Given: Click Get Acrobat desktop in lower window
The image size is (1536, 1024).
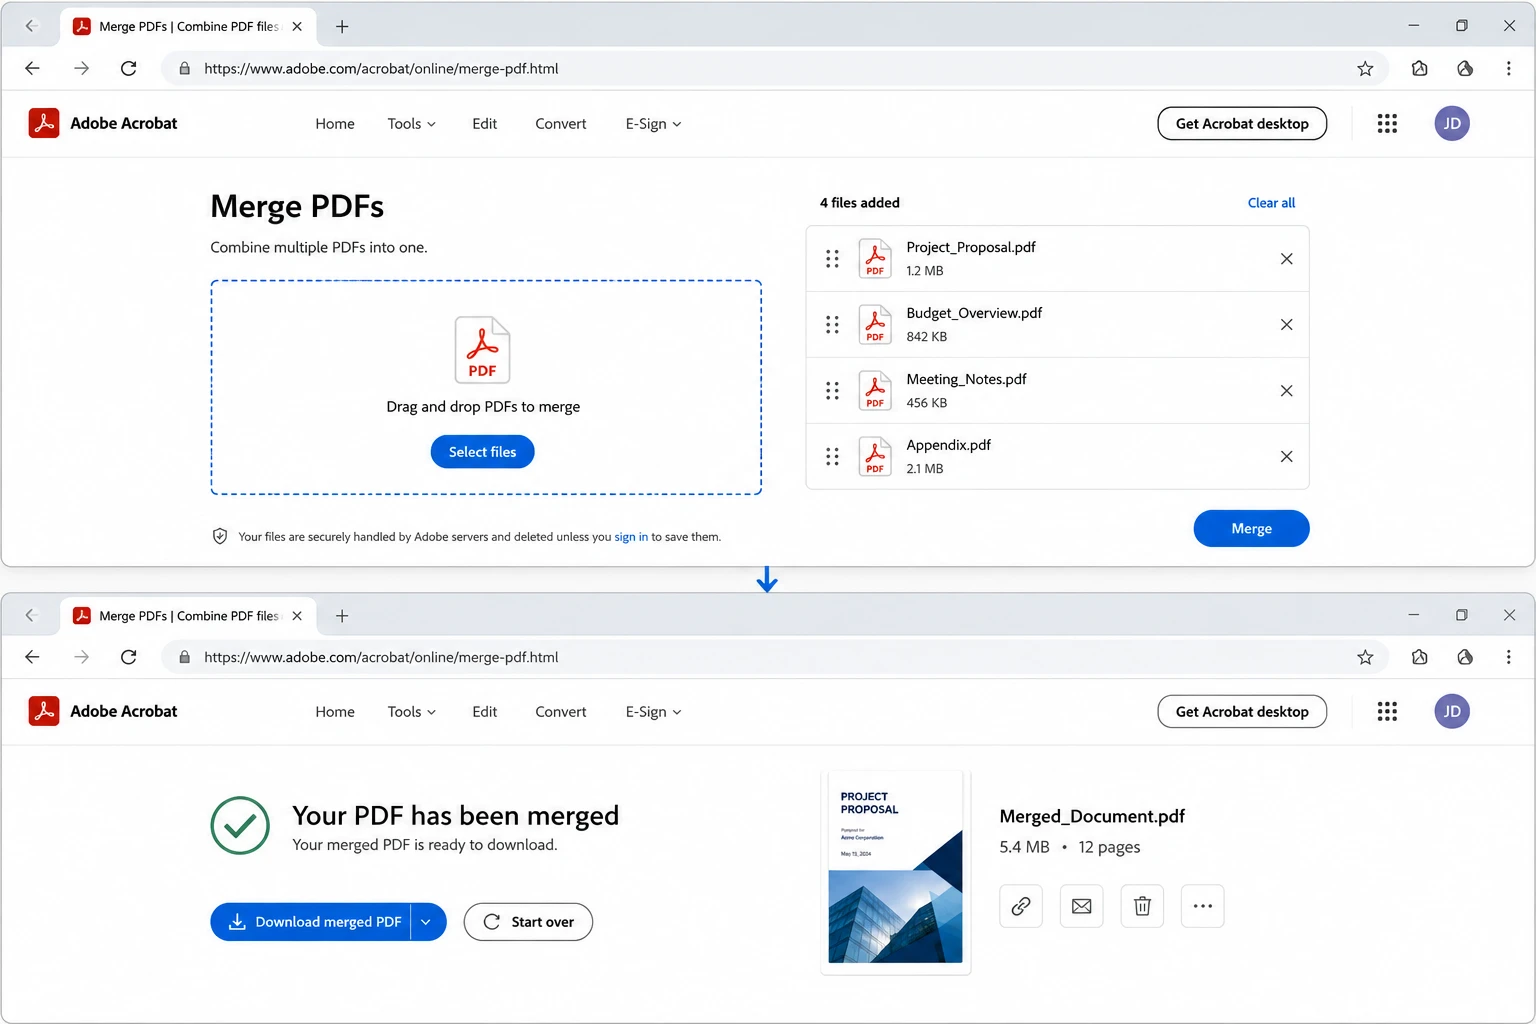Looking at the screenshot, I should pyautogui.click(x=1242, y=711).
